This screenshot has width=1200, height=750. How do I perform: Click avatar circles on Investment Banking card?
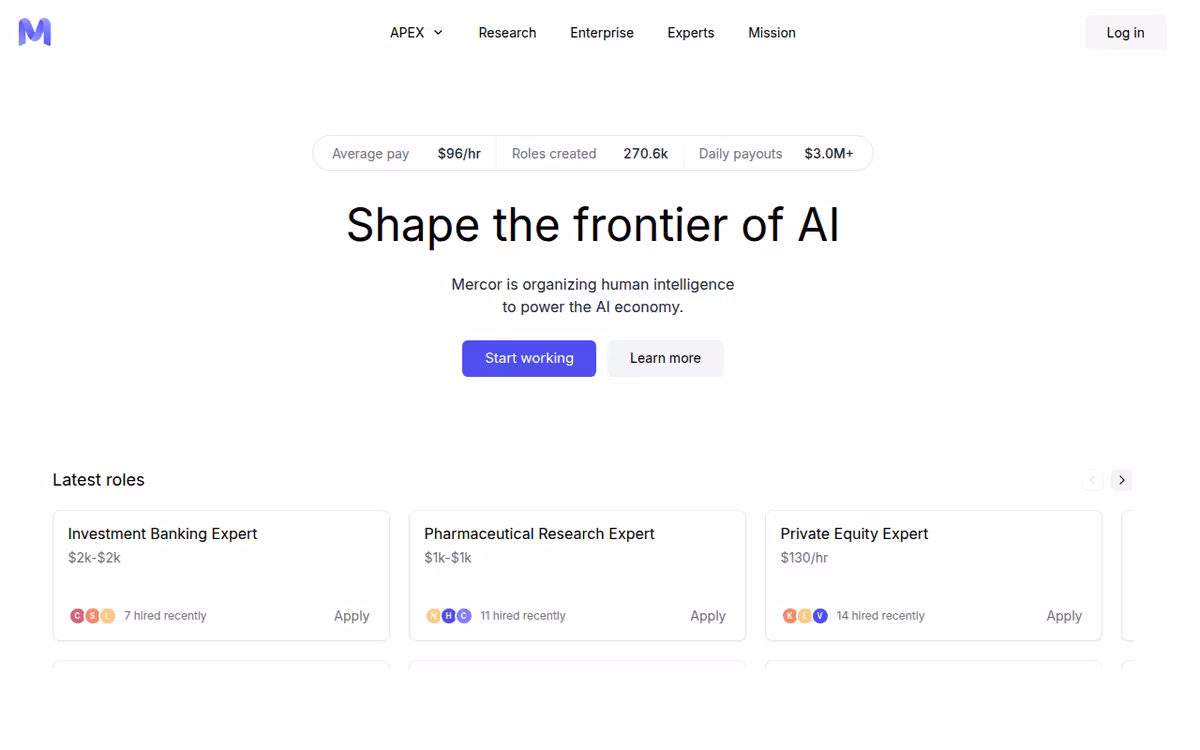(92, 616)
